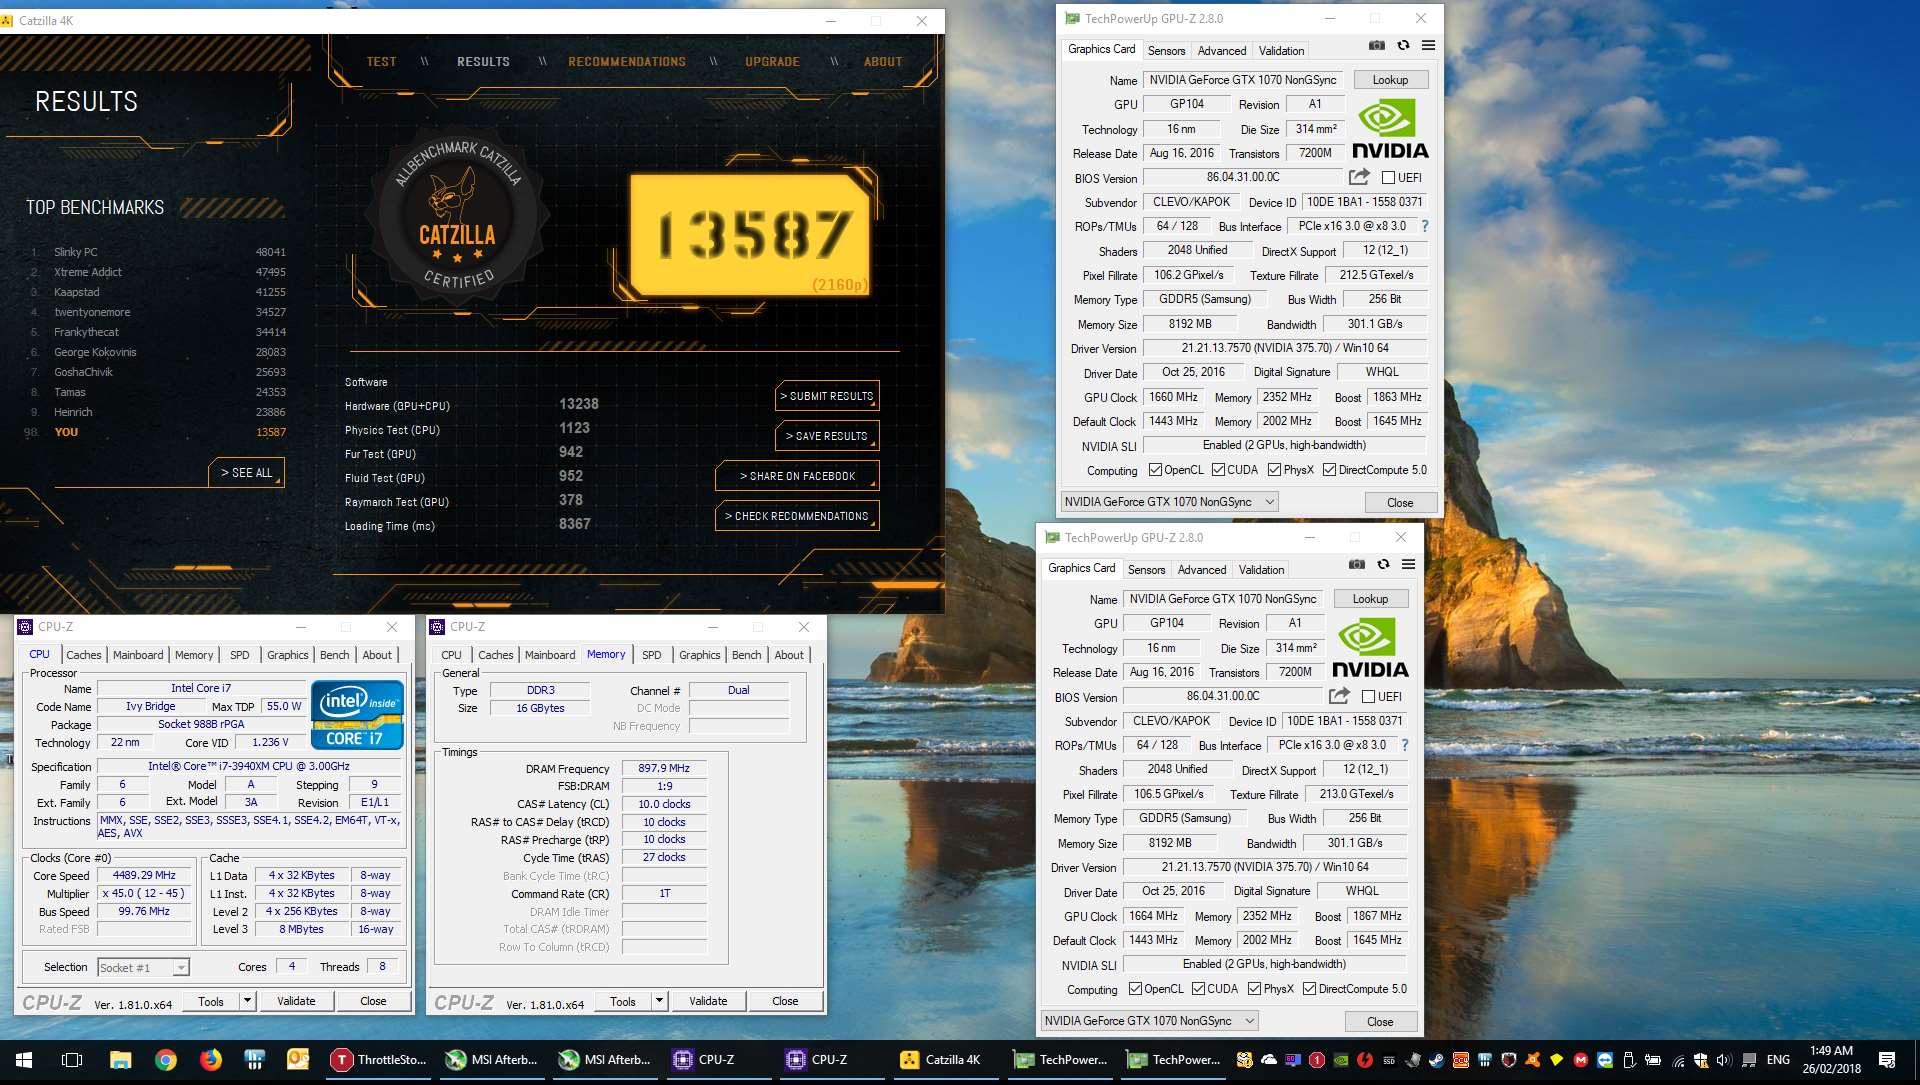Click DRAM Frequency value 897.9 MHz
The height and width of the screenshot is (1085, 1920).
click(664, 768)
